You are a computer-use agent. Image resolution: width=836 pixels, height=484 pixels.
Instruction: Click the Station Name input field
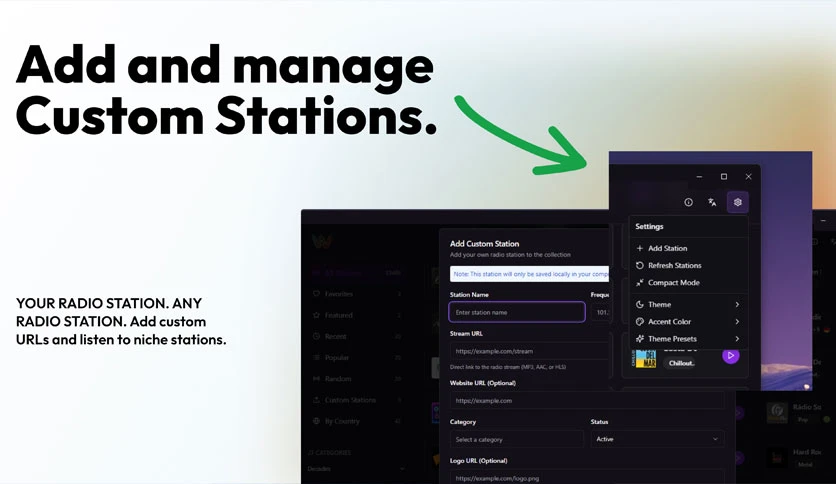517,312
